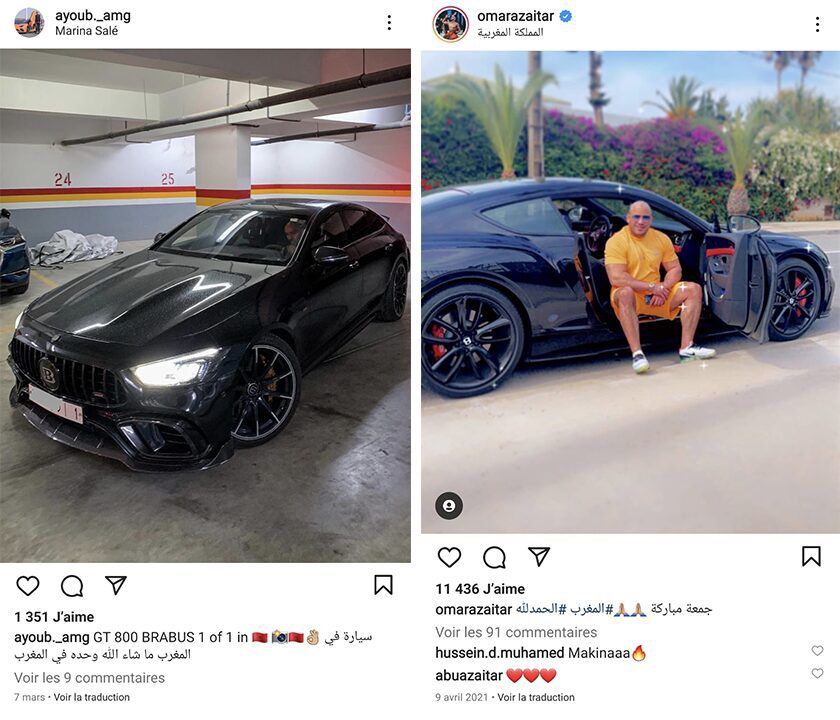Open the Marina Salé location tag
Screen dimensions: 840x720
pyautogui.click(x=86, y=31)
